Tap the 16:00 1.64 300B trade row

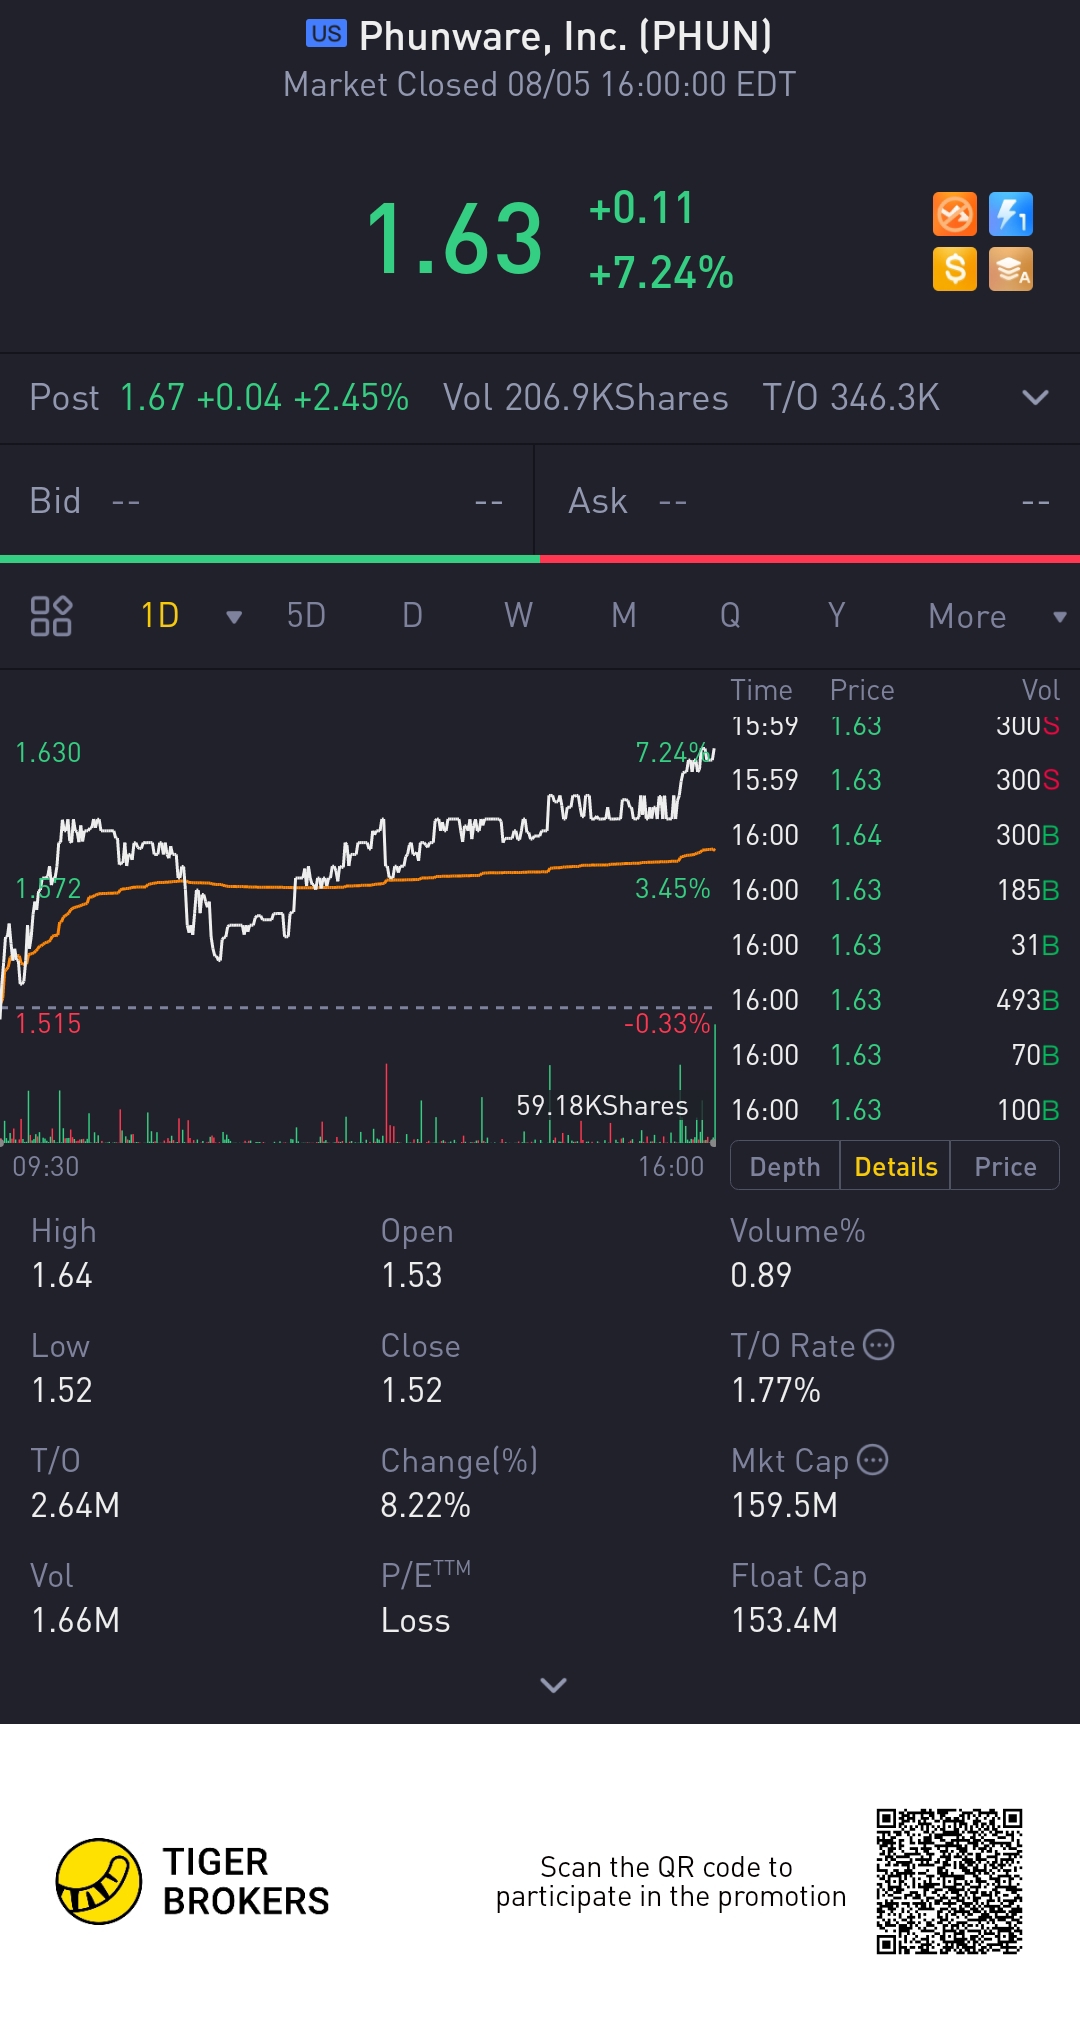click(x=895, y=835)
